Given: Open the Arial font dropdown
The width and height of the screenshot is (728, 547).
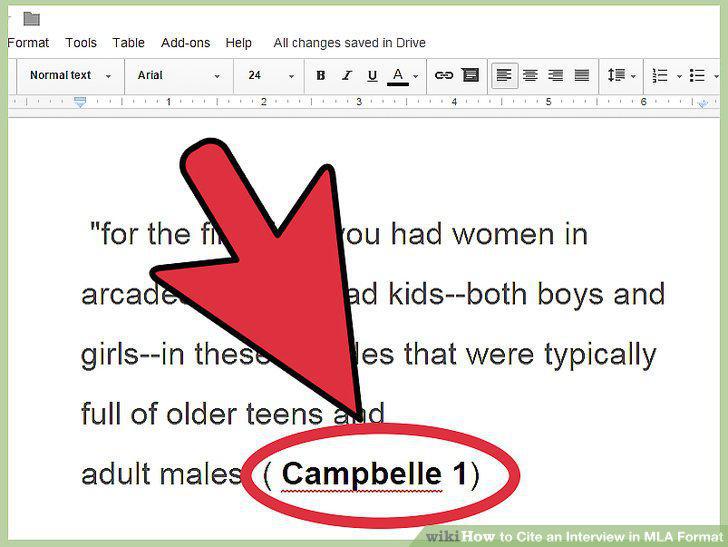Looking at the screenshot, I should point(179,75).
